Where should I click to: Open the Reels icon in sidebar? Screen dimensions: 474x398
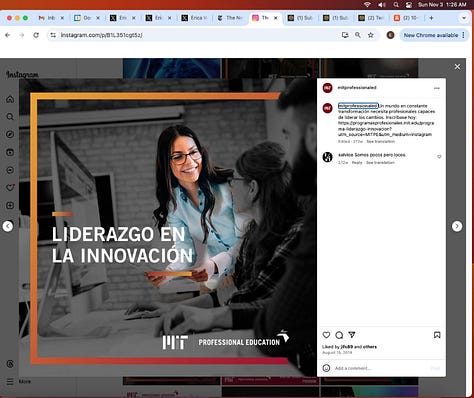[x=10, y=152]
